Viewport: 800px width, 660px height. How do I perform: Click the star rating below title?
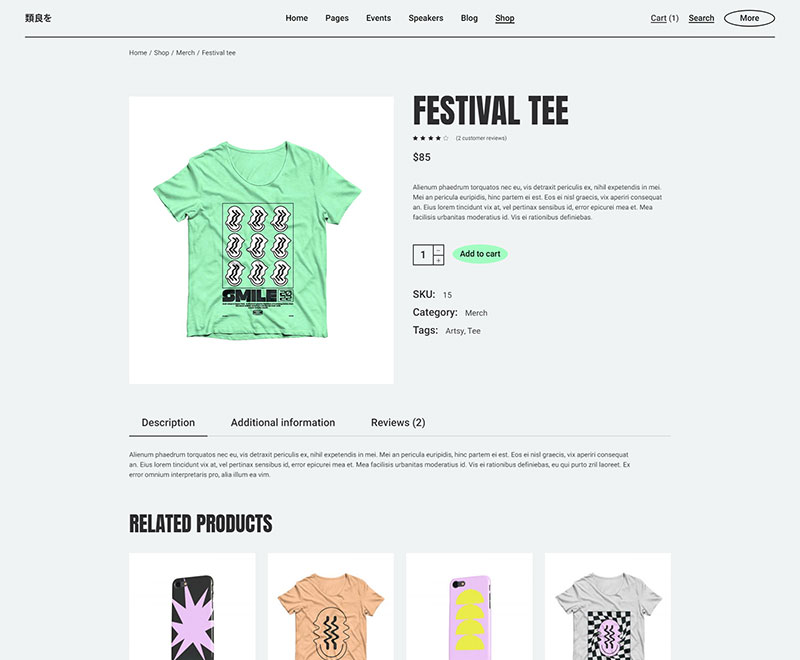431,138
